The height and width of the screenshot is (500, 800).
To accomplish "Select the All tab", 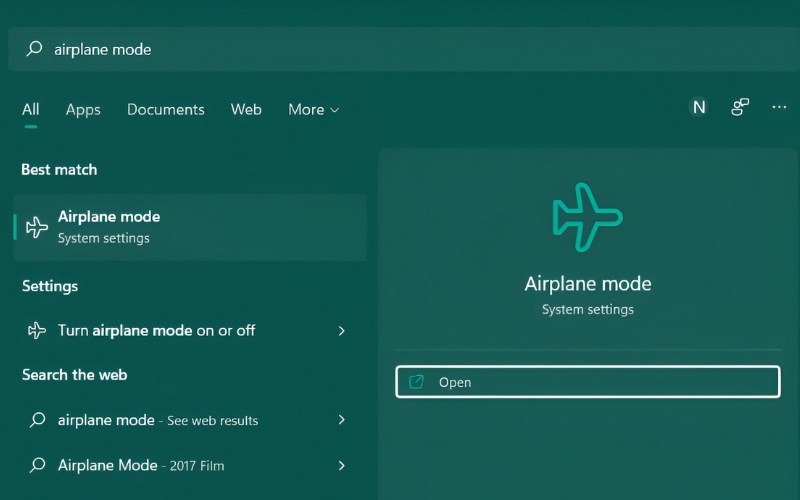I will [31, 110].
